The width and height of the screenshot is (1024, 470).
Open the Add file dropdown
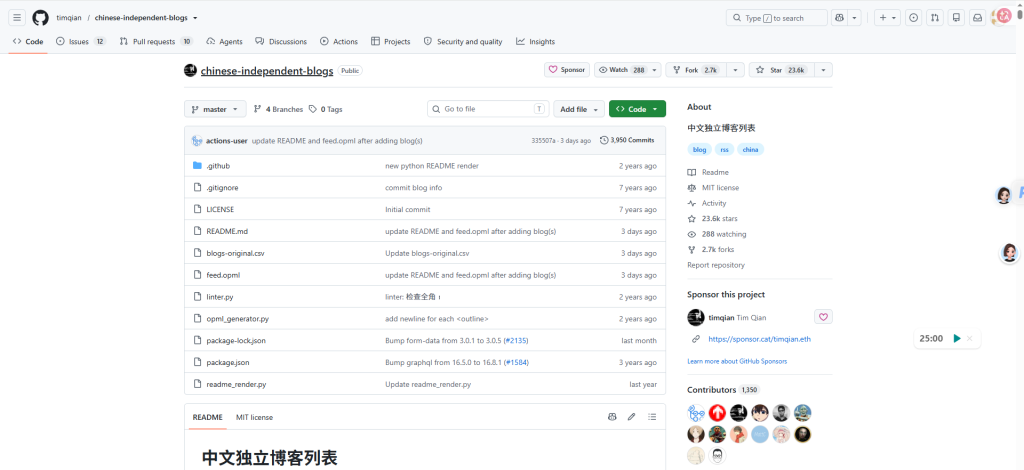tap(579, 109)
